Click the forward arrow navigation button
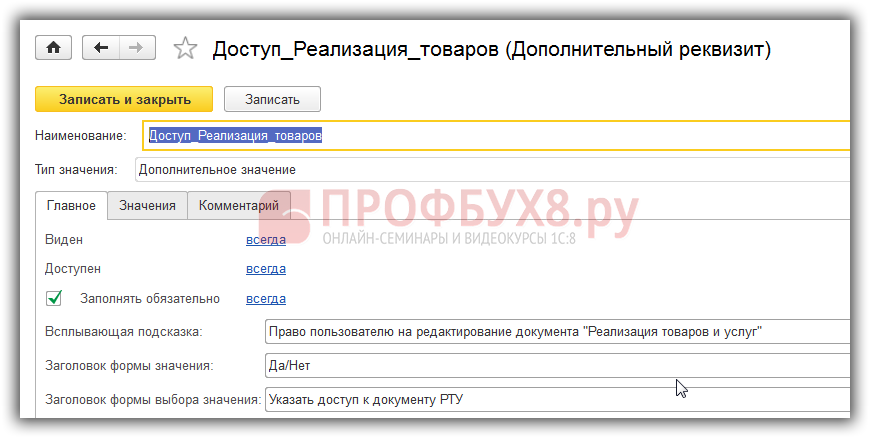The width and height of the screenshot is (870, 438). pyautogui.click(x=137, y=48)
